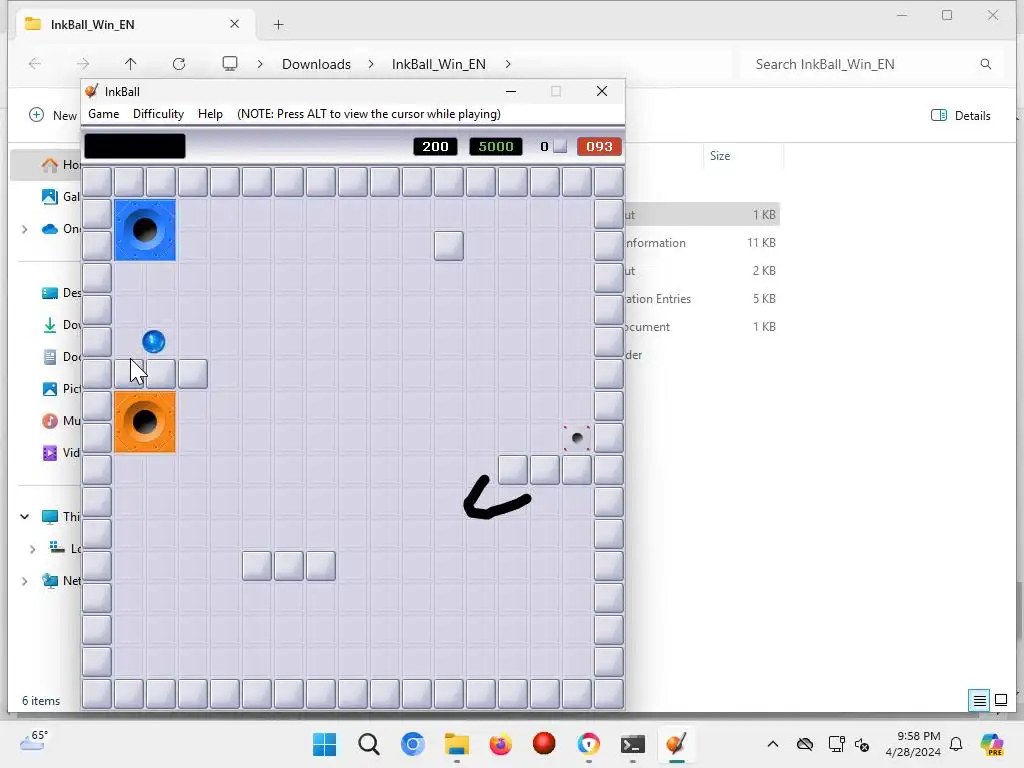Click the New button in Explorer
This screenshot has height=768, width=1024.
point(54,115)
